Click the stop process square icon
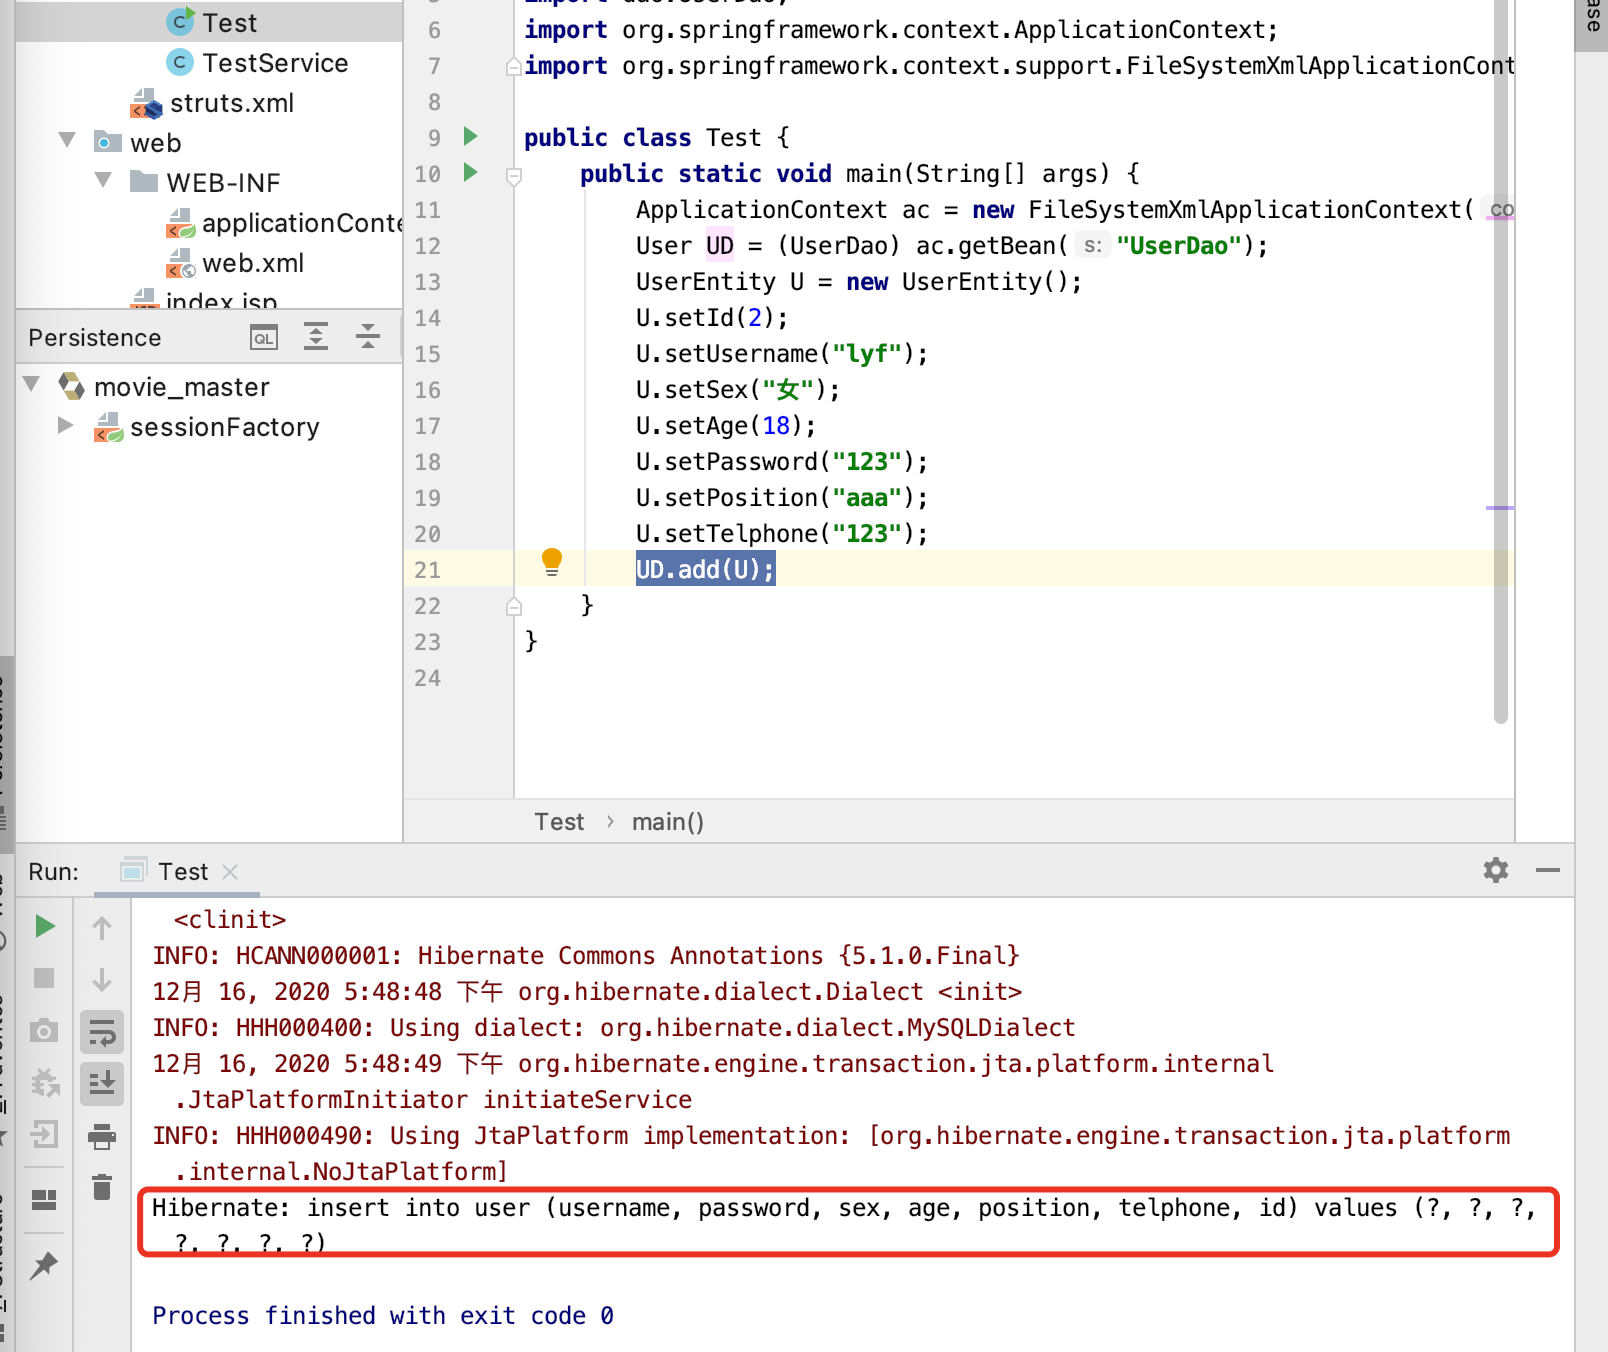1608x1352 pixels. 44,978
